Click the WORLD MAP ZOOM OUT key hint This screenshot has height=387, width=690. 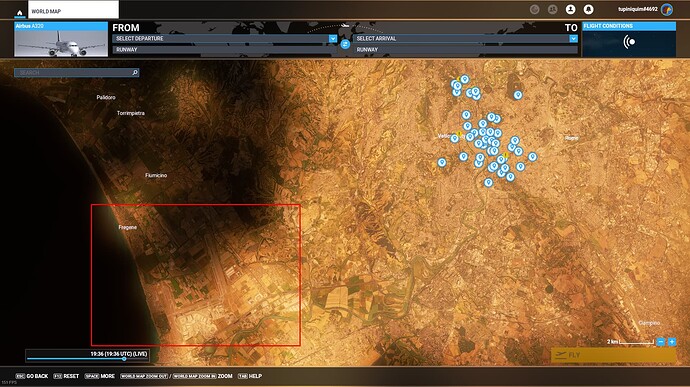144,376
